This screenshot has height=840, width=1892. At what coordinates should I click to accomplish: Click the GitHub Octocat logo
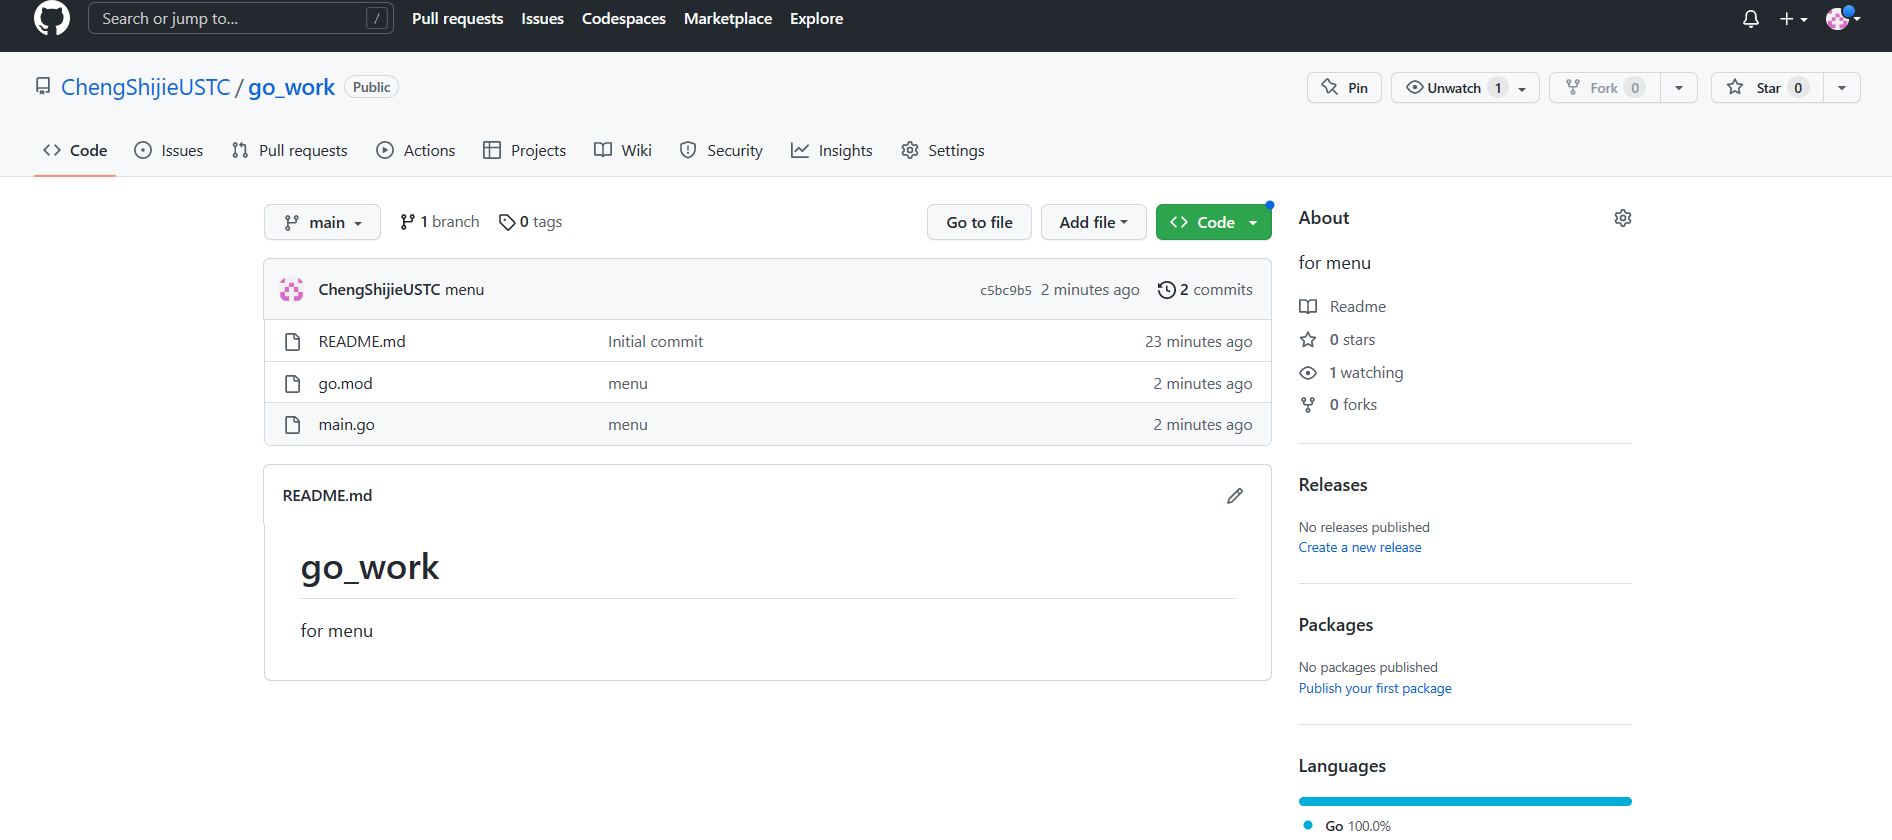point(52,18)
